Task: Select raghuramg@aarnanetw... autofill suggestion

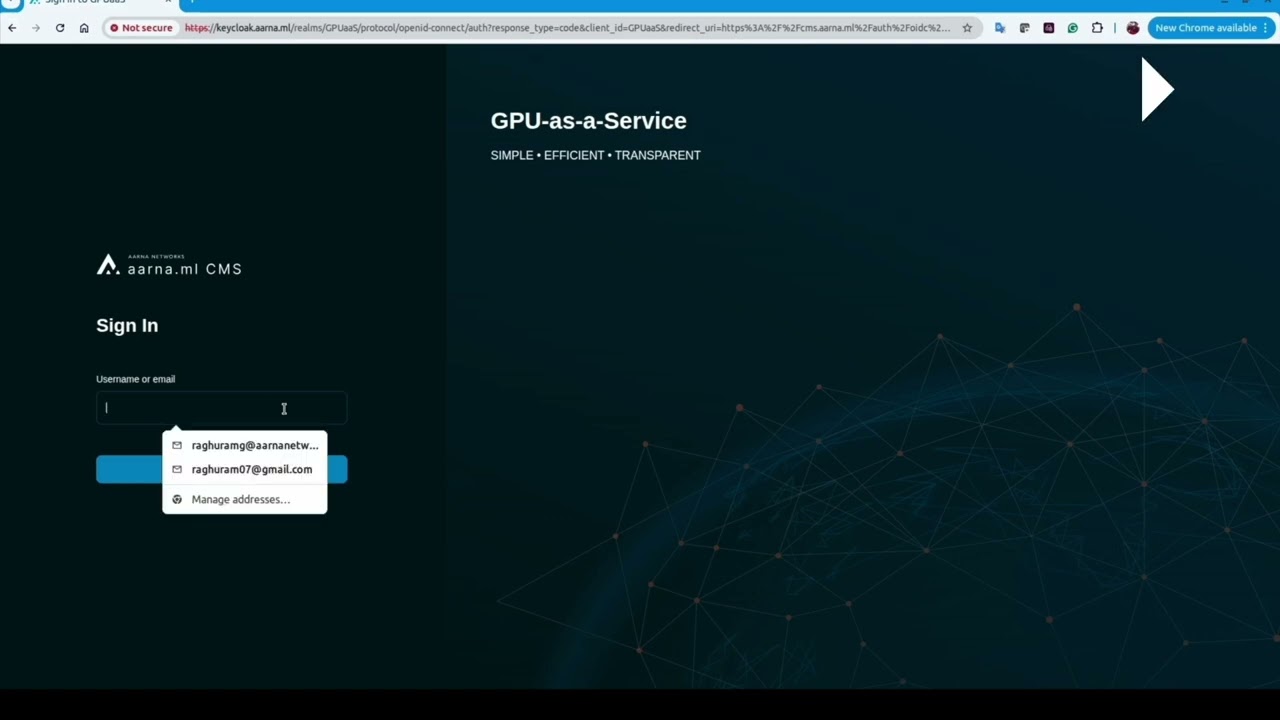Action: click(x=244, y=445)
